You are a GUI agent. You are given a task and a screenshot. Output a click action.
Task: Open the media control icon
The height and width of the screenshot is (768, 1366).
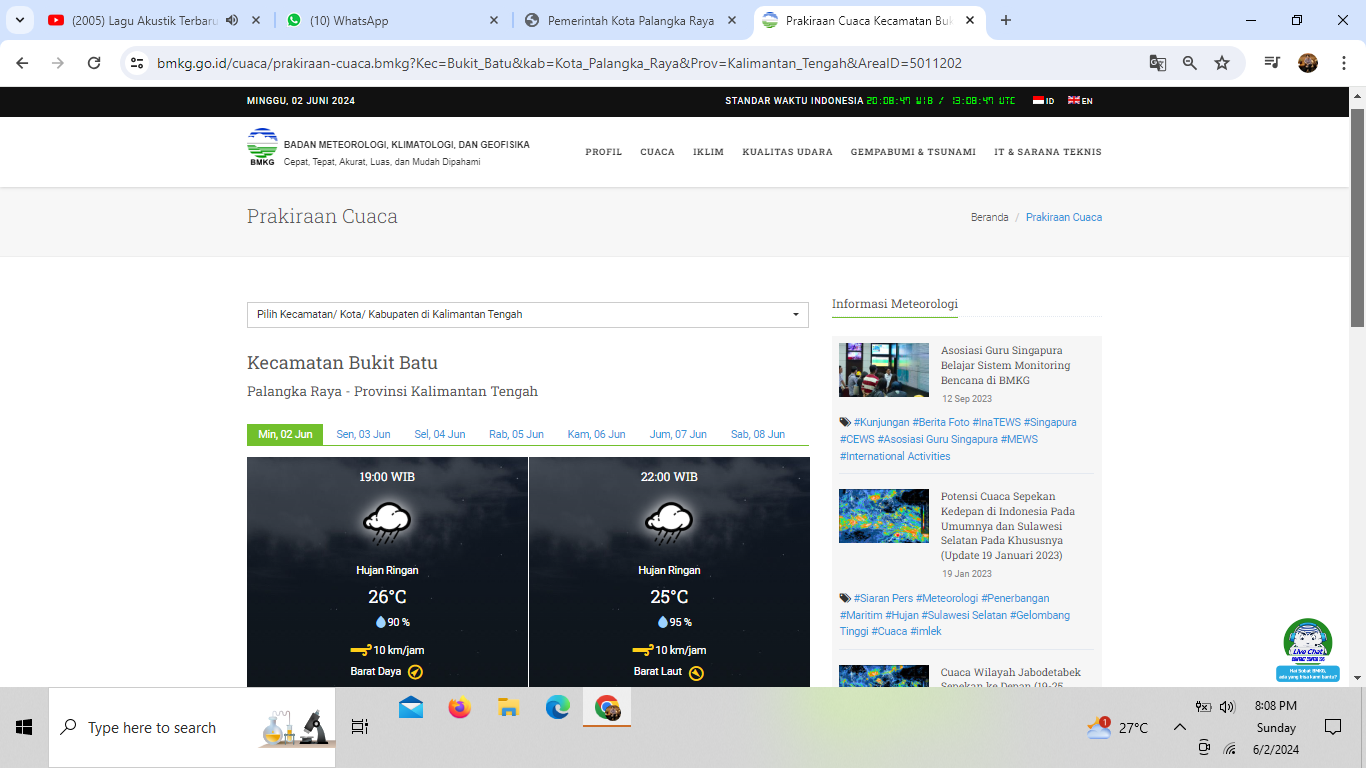coord(1272,63)
